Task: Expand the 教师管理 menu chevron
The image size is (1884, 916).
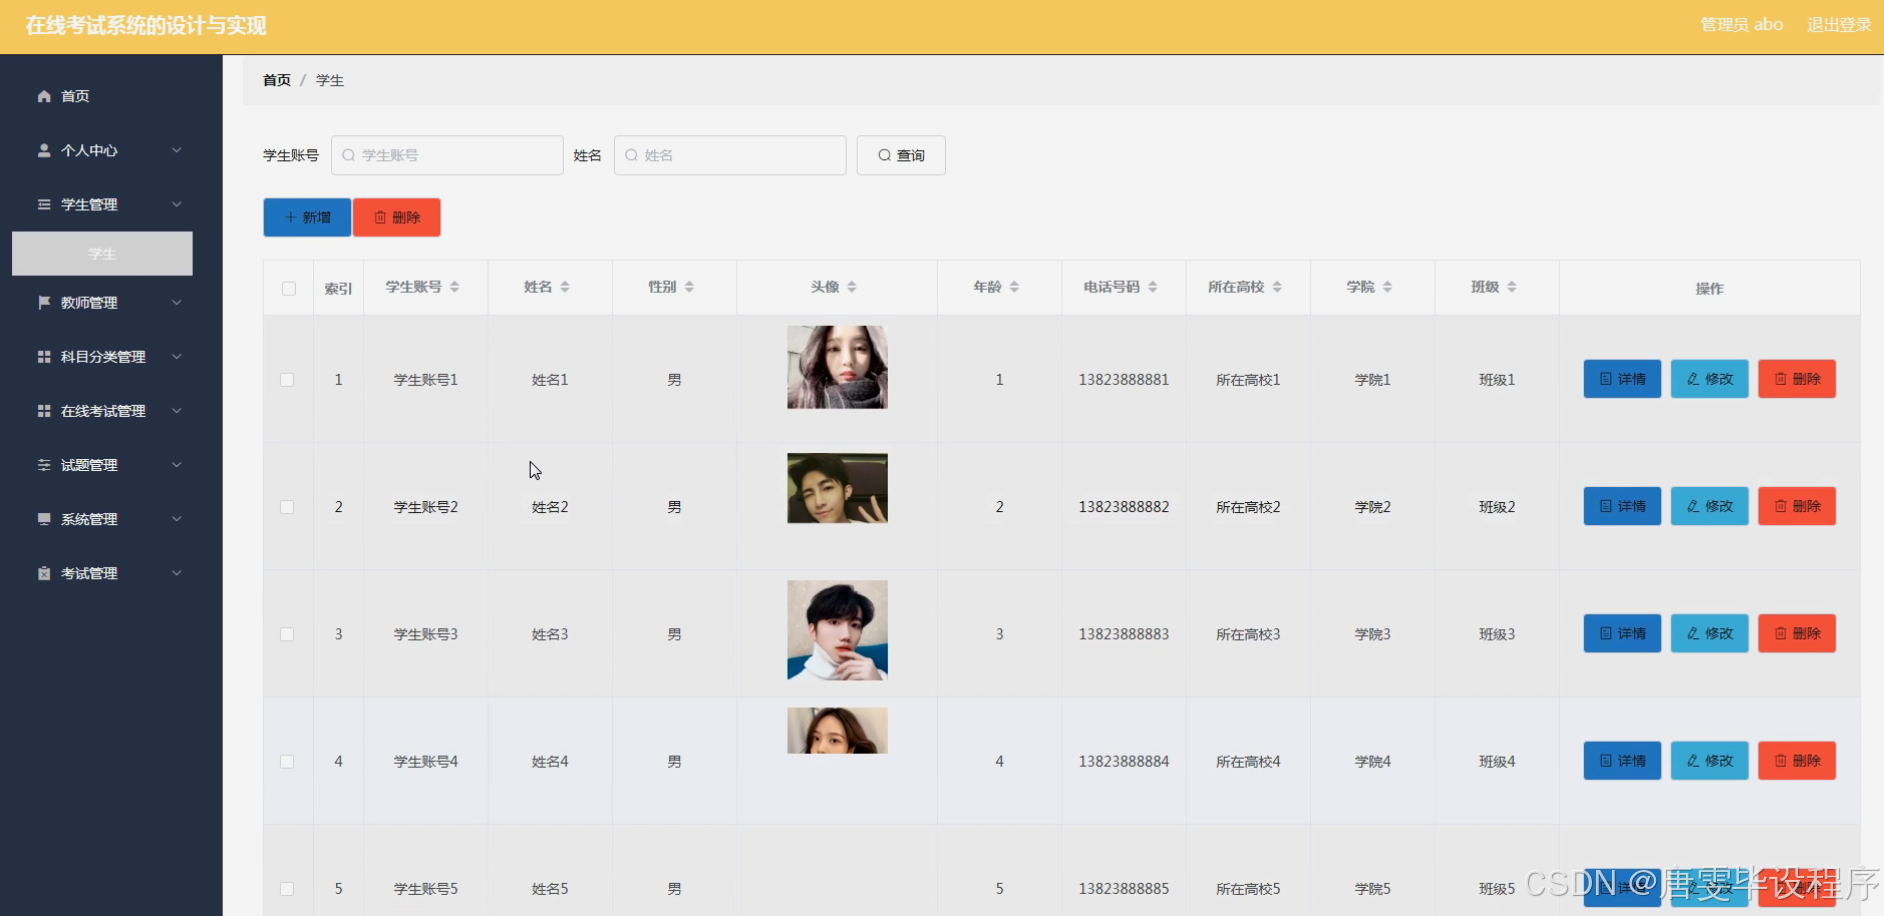Action: click(x=176, y=302)
